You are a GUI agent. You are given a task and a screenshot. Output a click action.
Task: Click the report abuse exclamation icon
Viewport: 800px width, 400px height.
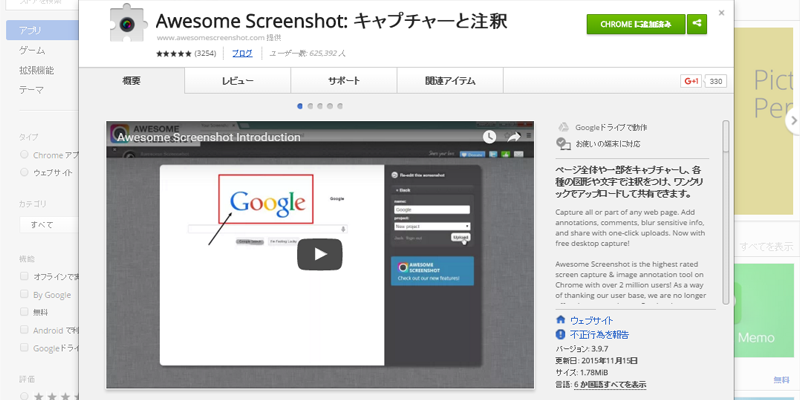561,335
